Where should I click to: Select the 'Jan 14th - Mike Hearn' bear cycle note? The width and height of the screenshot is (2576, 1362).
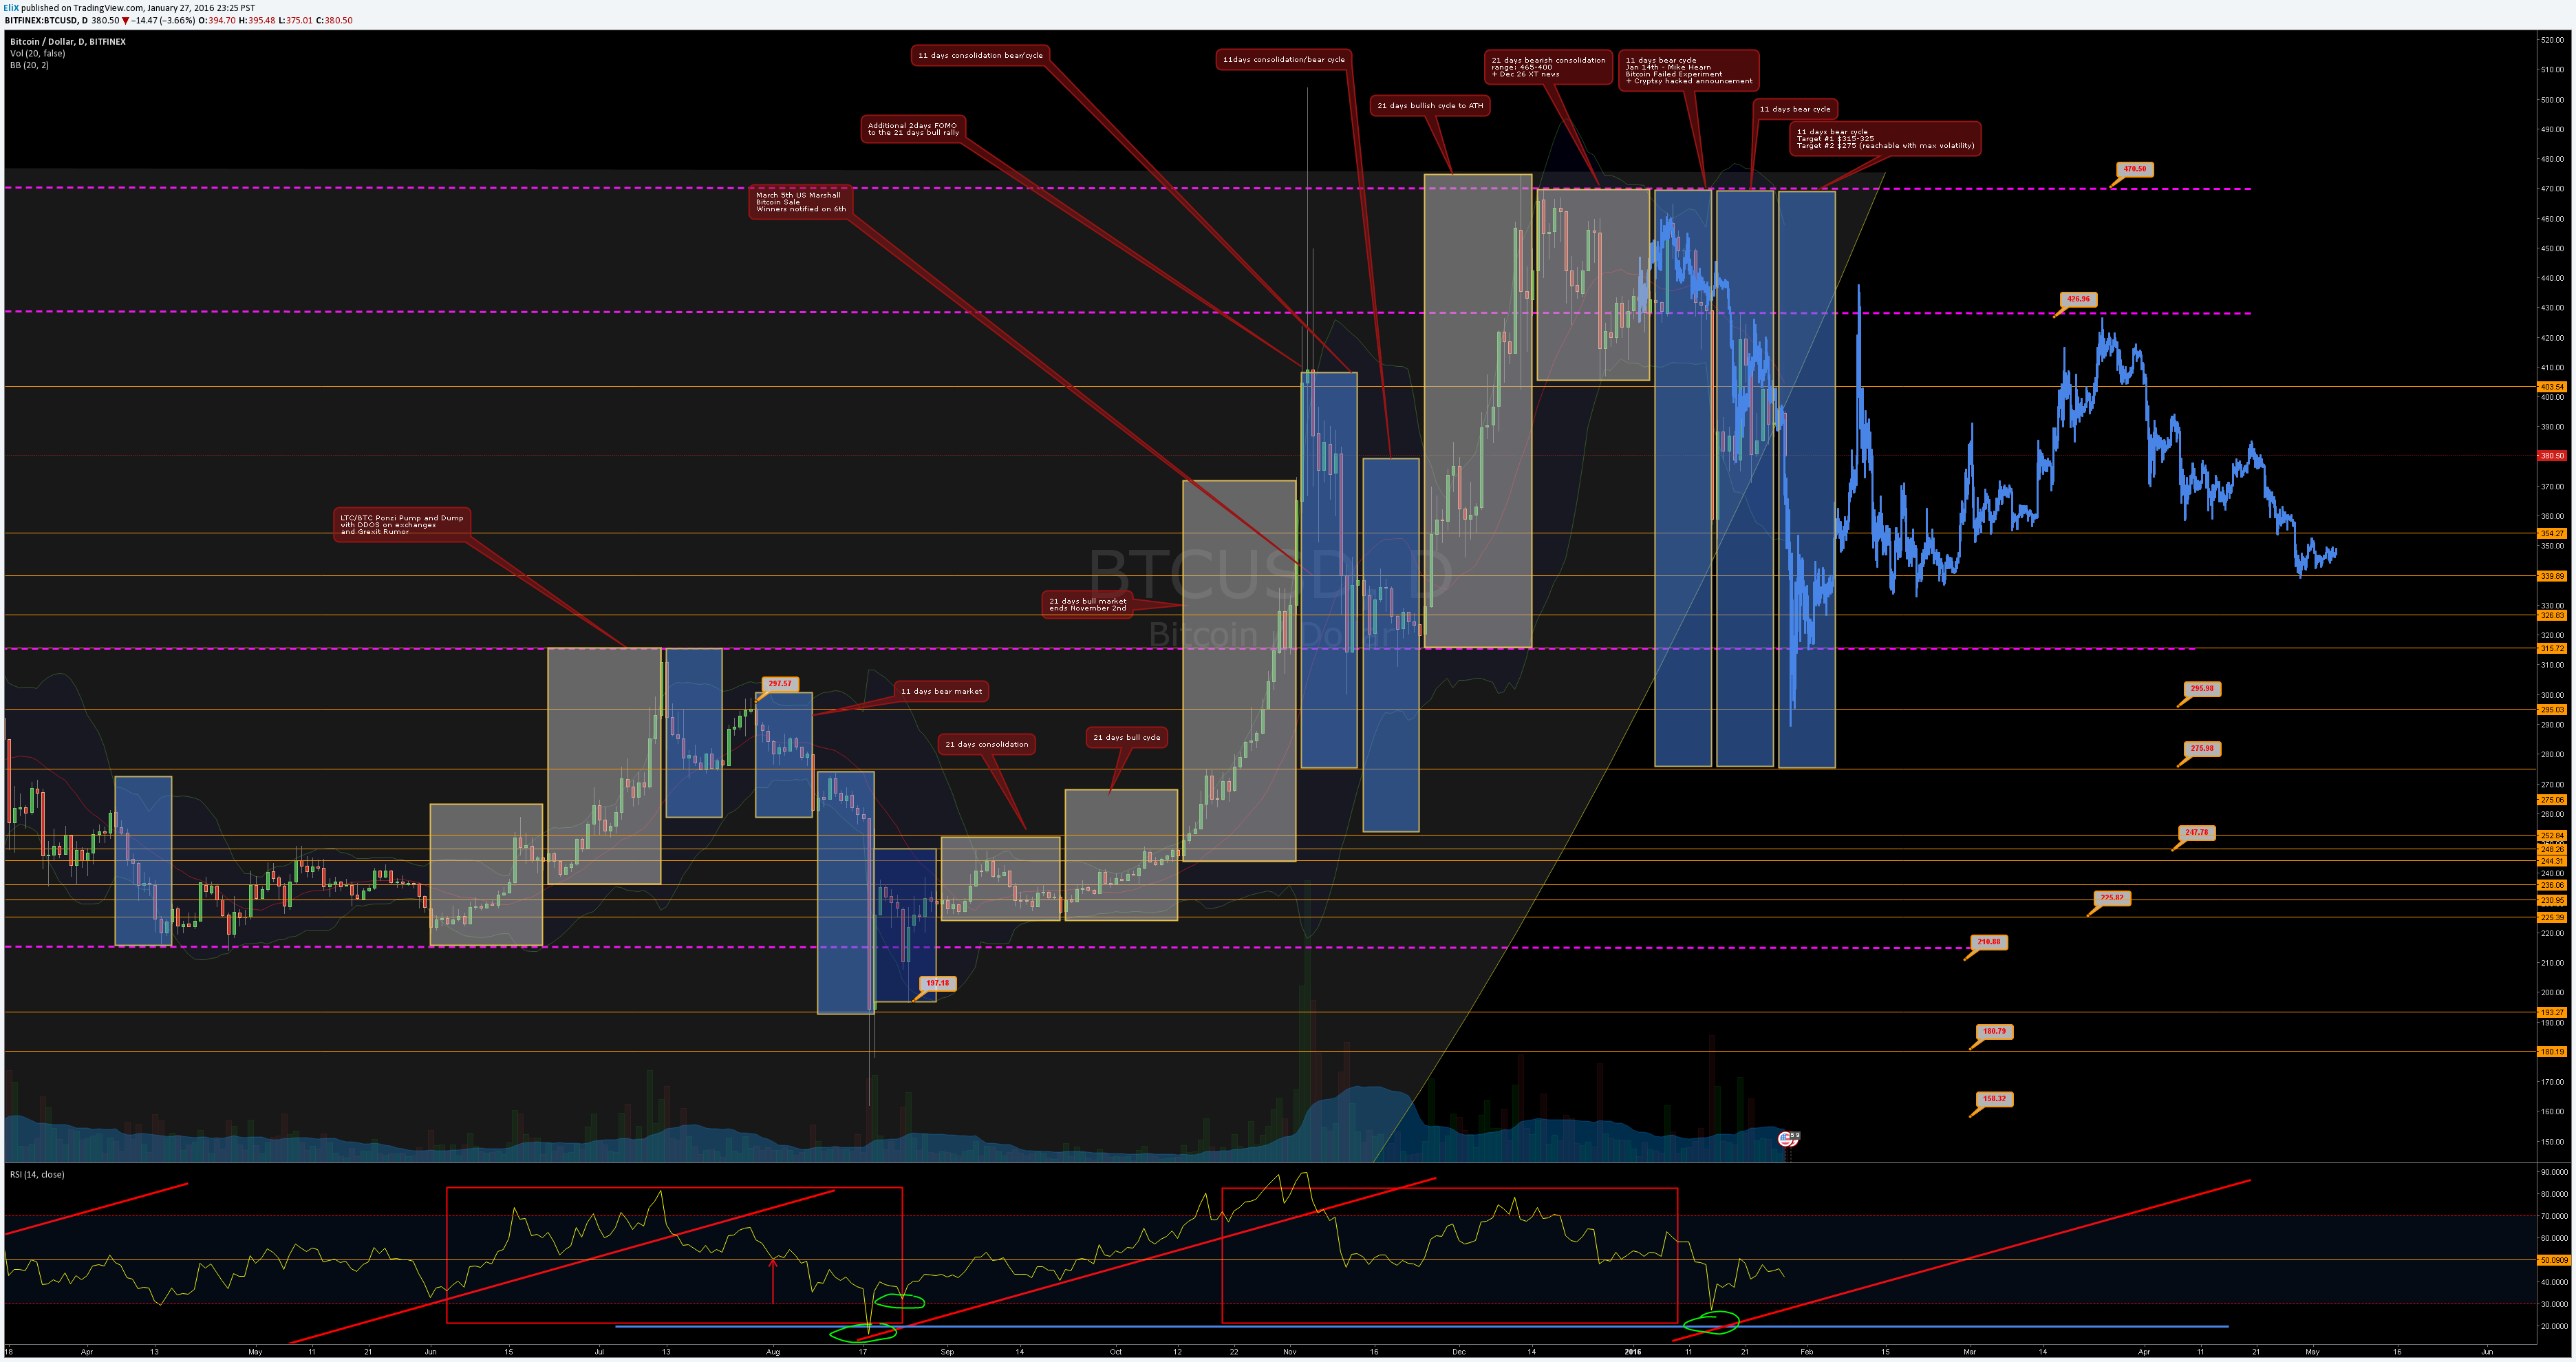coord(1688,71)
